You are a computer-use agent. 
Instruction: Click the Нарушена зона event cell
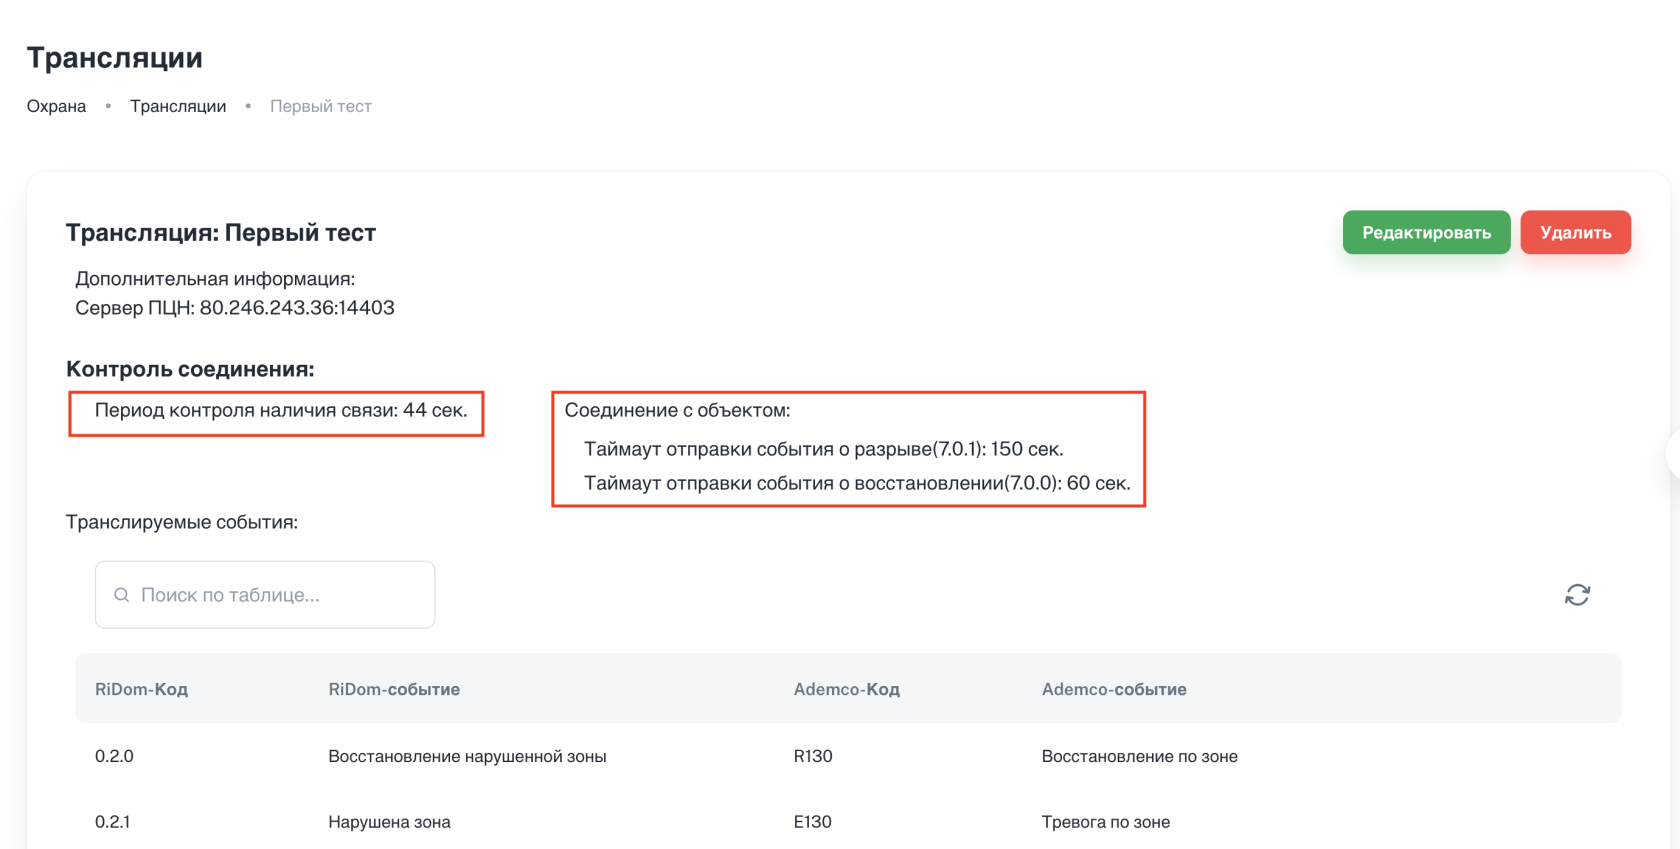point(389,822)
